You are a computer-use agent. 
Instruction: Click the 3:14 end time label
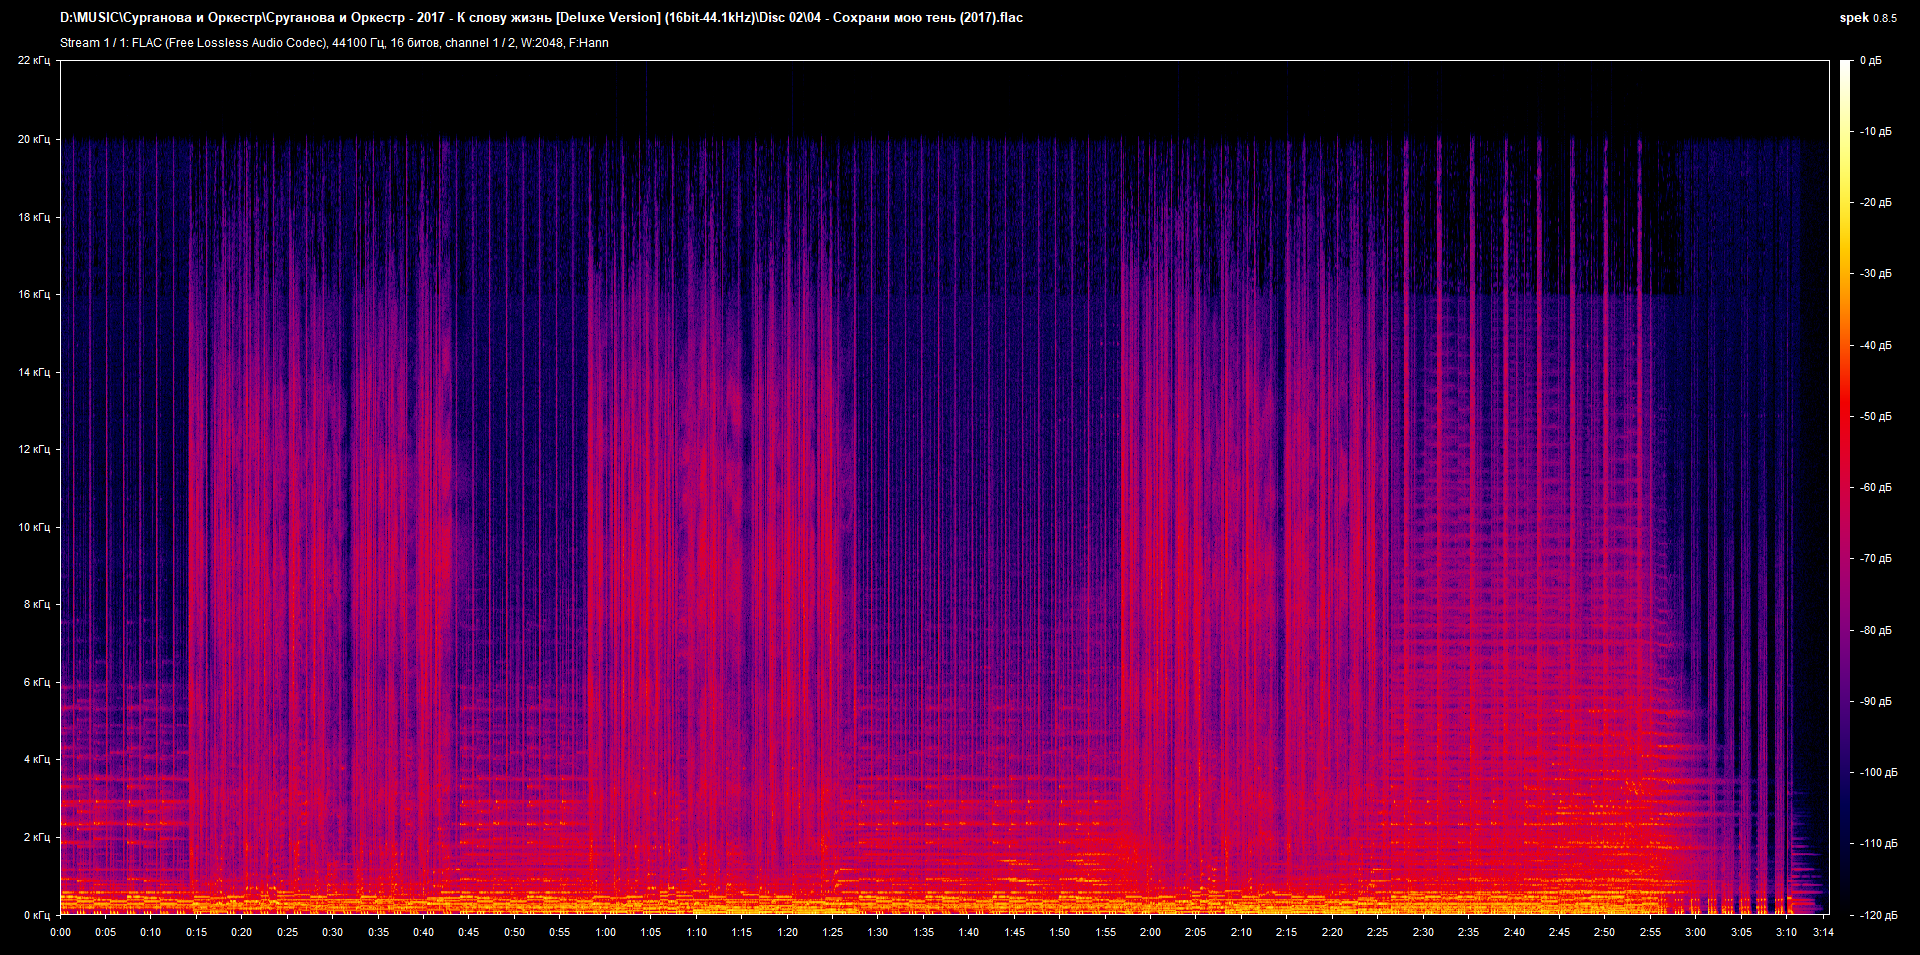[x=1822, y=932]
